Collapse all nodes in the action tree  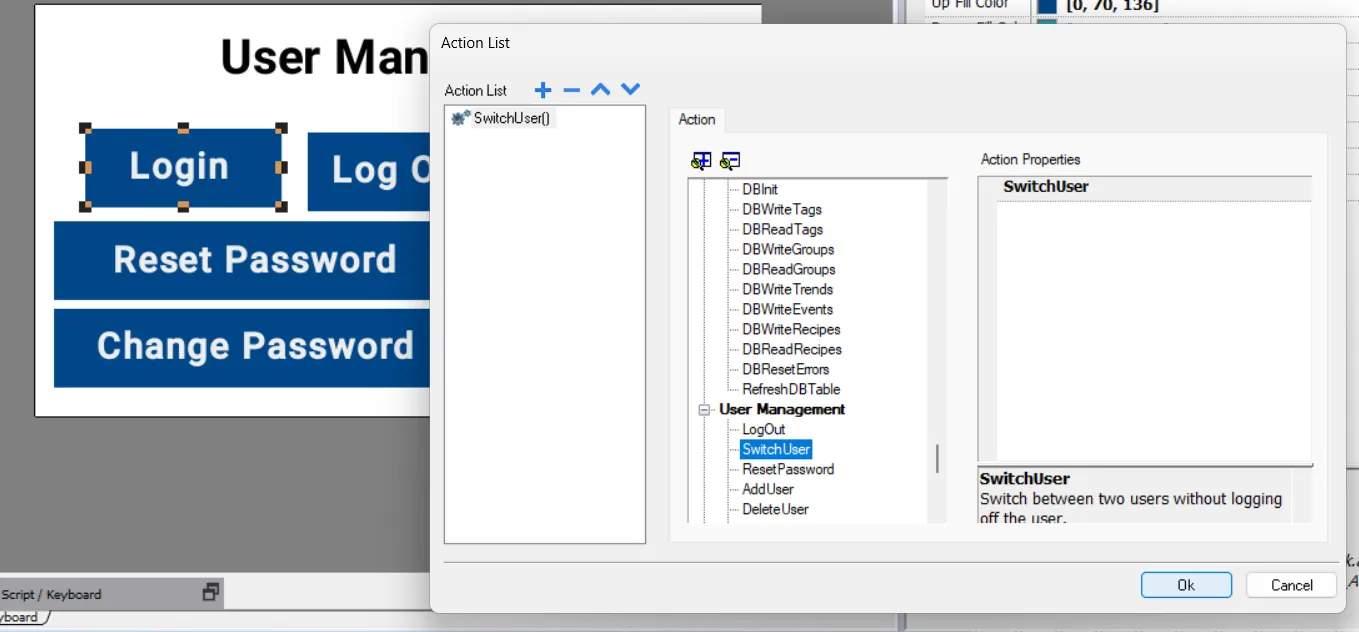(730, 161)
